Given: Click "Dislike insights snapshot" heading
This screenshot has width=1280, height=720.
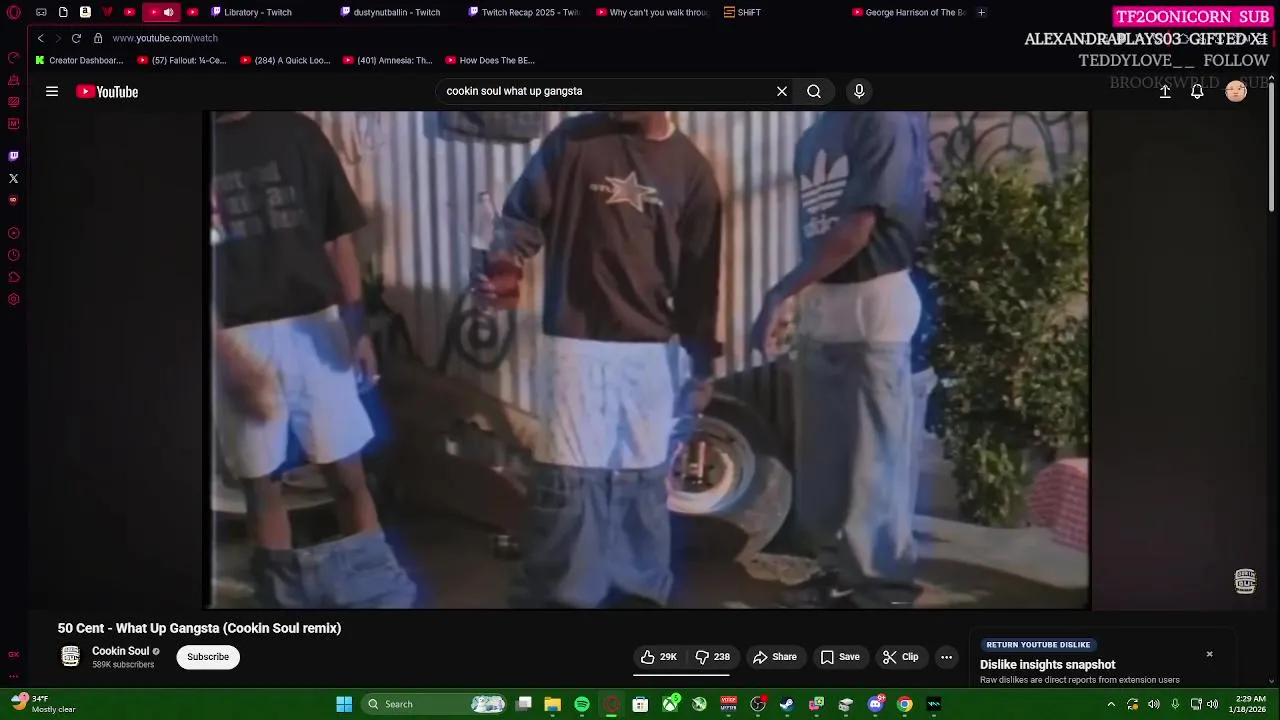Looking at the screenshot, I should [x=1047, y=665].
